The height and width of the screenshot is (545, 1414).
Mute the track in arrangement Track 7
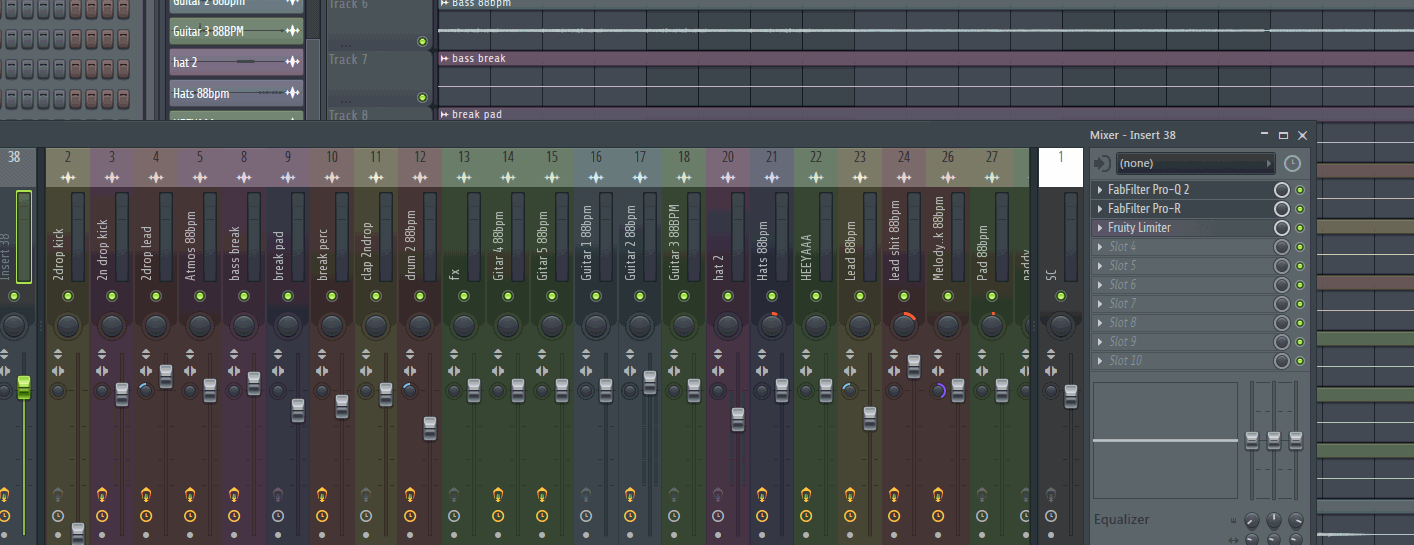point(422,97)
